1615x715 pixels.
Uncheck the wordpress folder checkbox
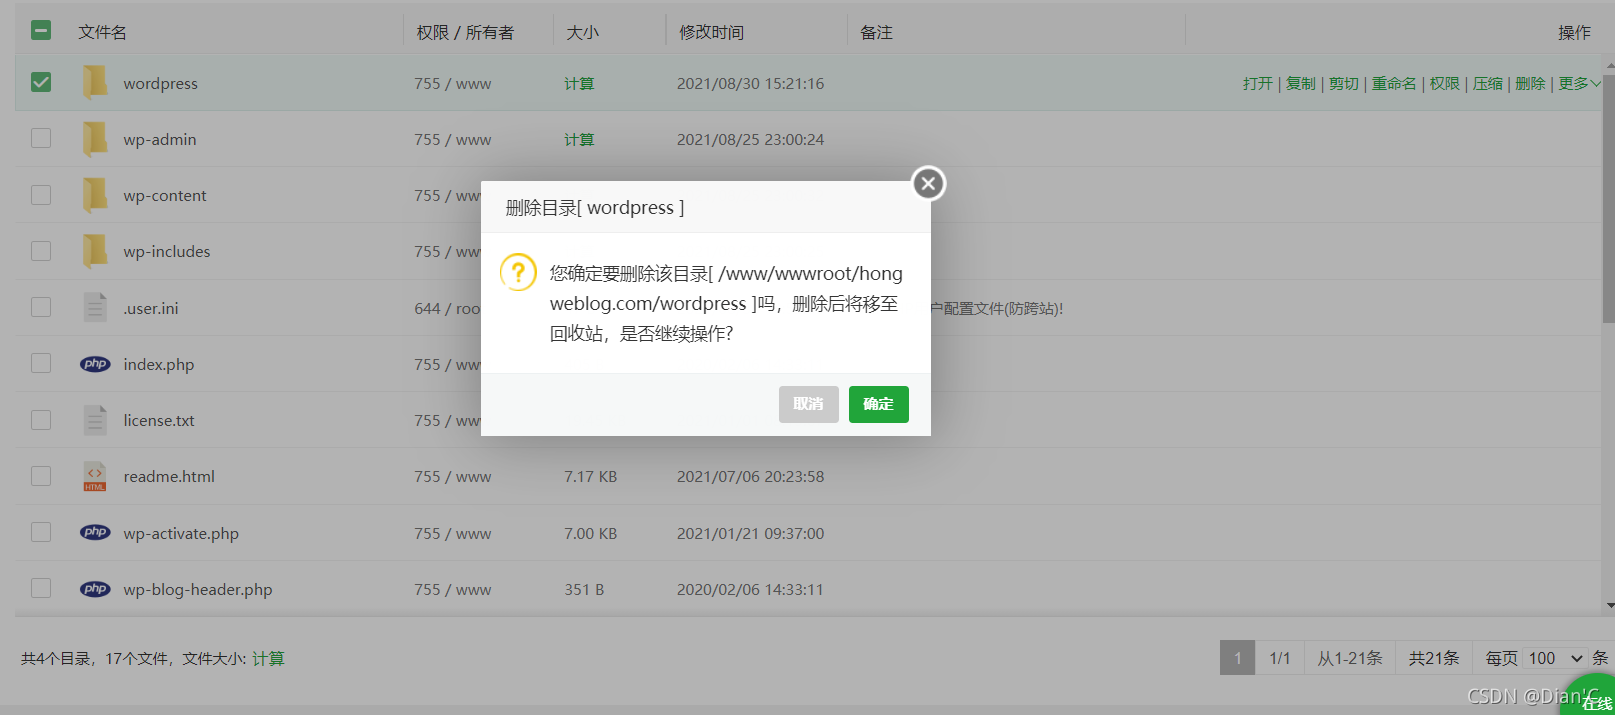pos(41,82)
